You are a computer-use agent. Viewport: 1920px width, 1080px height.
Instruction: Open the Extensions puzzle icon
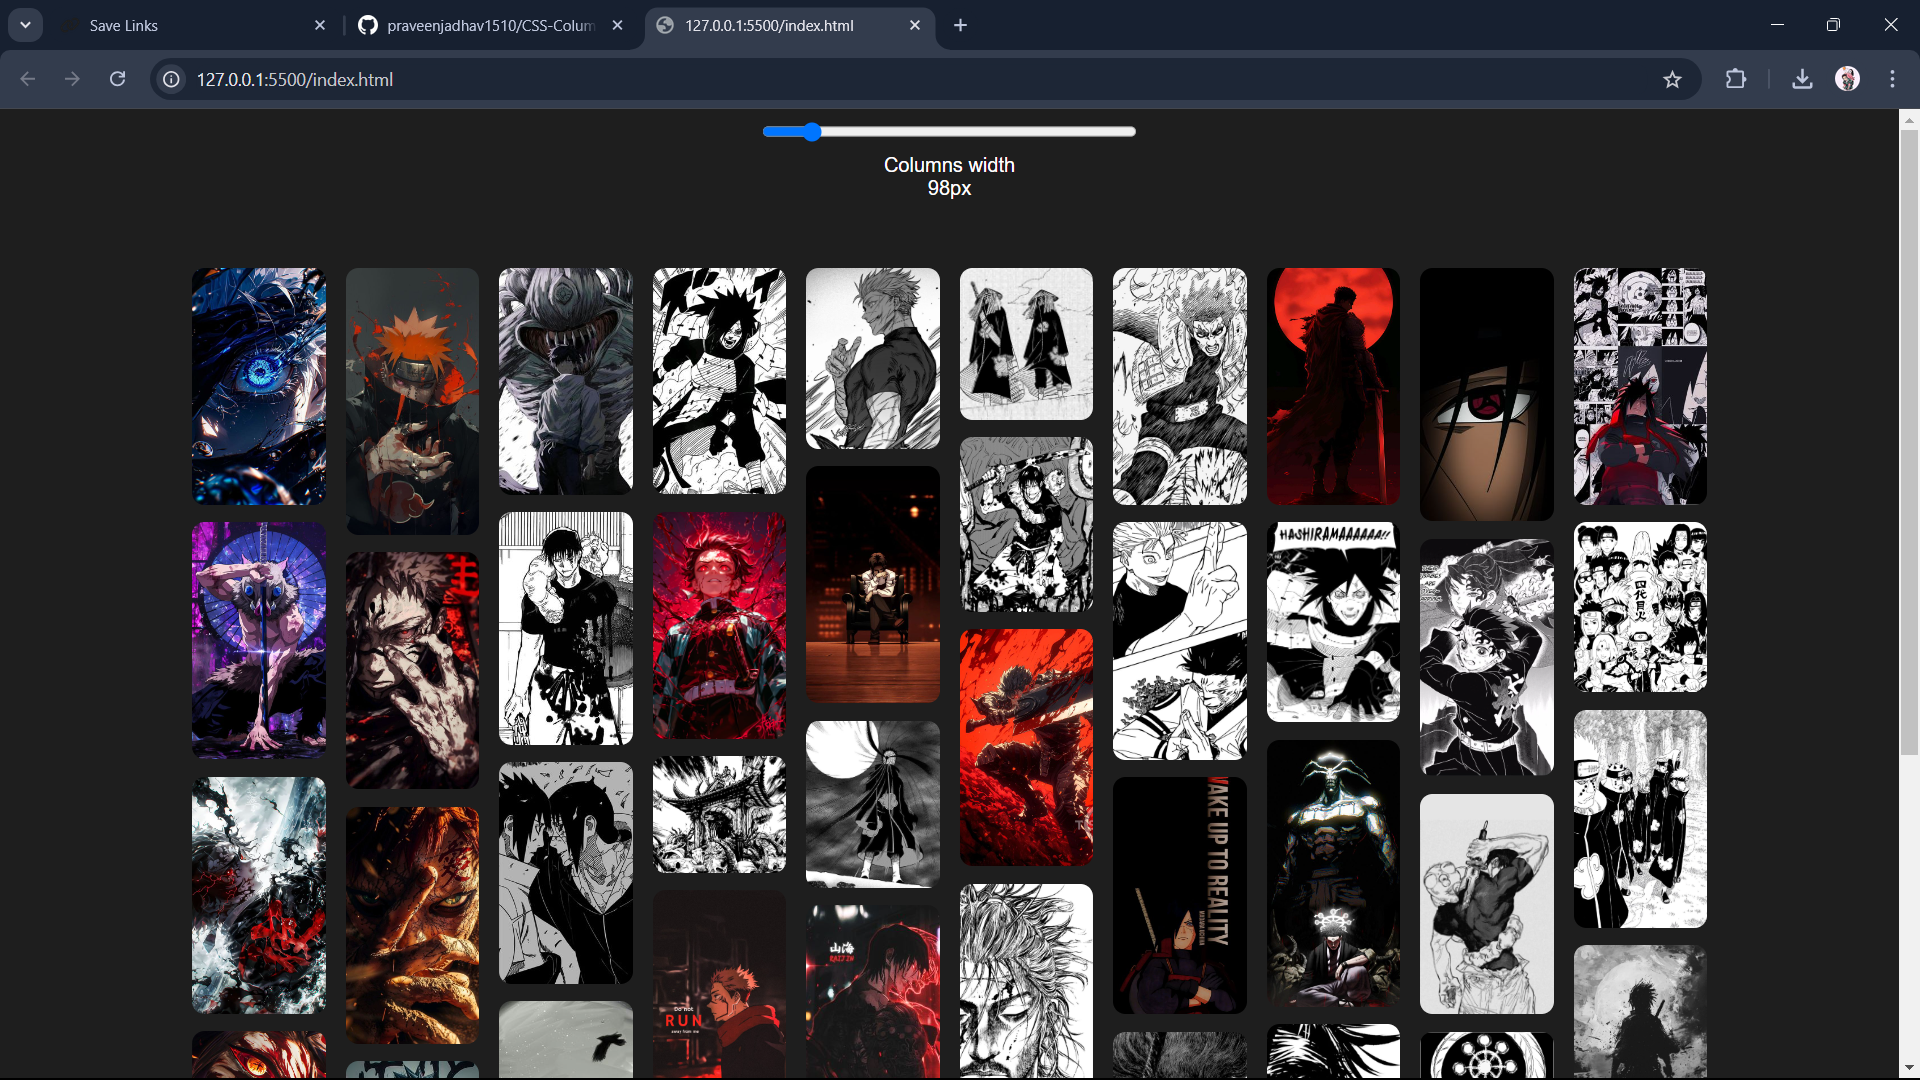coord(1736,79)
